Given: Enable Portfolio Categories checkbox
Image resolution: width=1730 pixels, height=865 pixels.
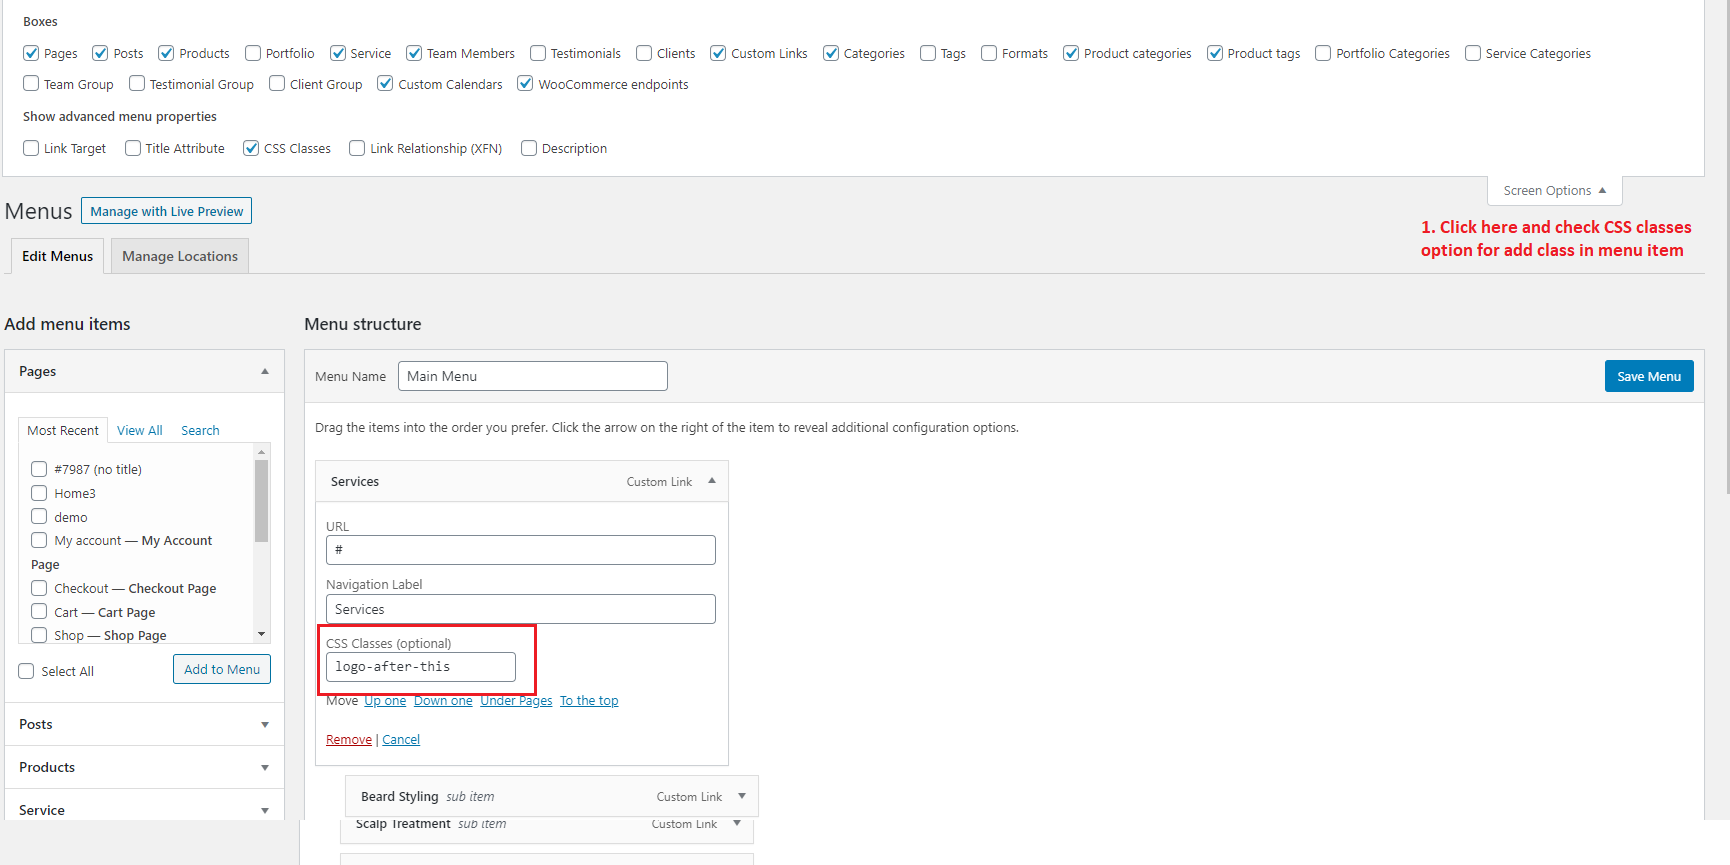Looking at the screenshot, I should (x=1323, y=53).
